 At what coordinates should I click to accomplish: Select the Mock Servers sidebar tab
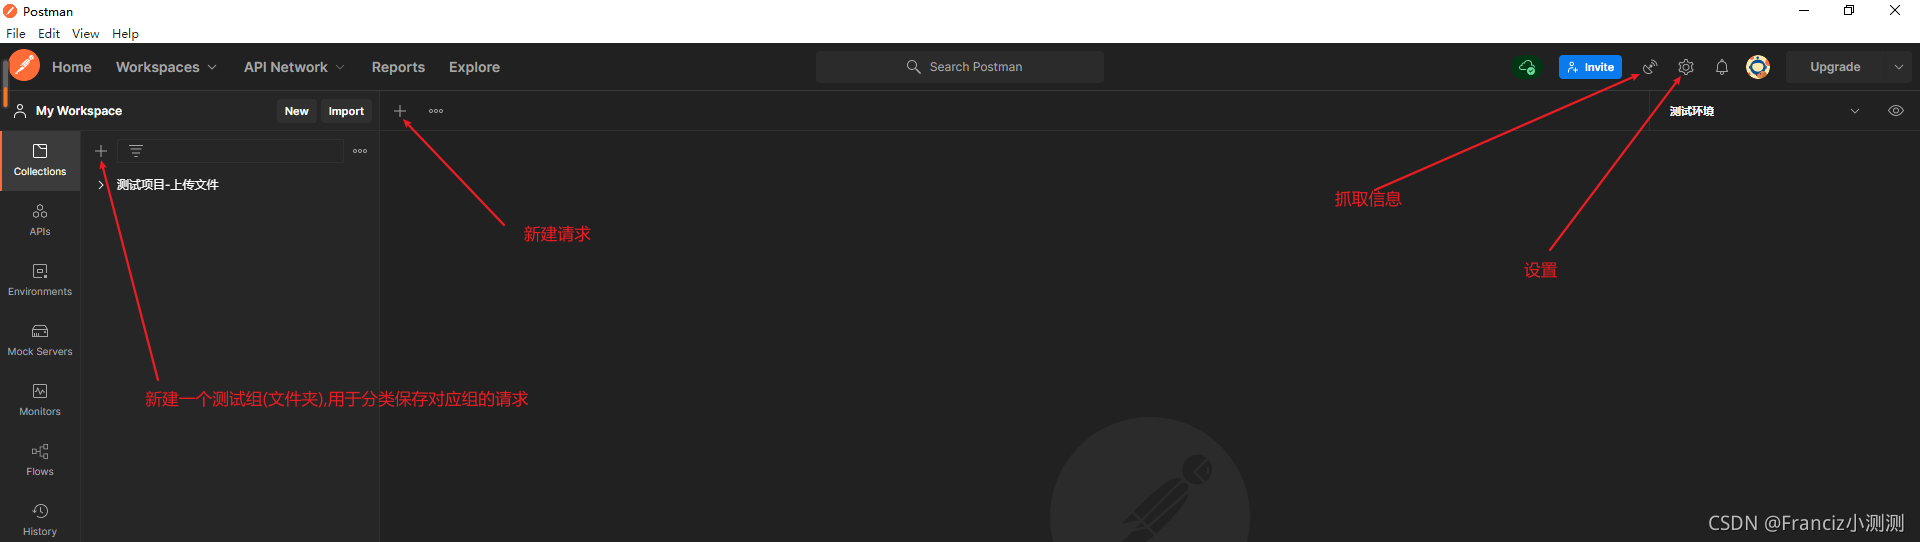point(40,340)
